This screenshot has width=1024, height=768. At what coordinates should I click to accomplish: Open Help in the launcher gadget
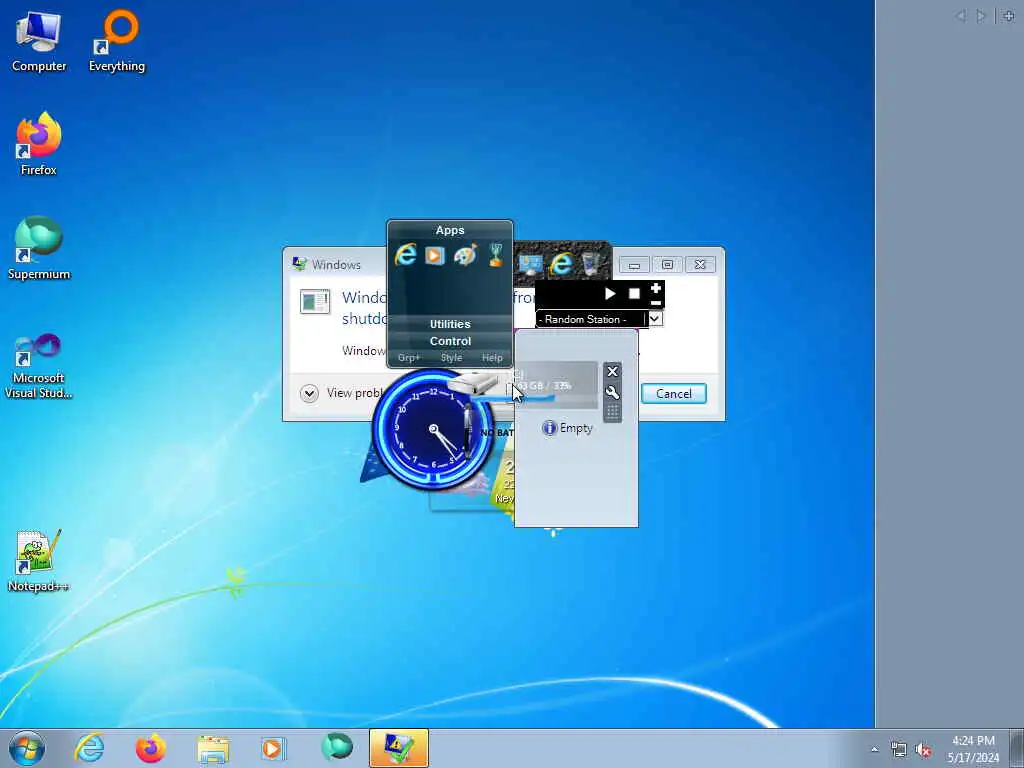[492, 358]
